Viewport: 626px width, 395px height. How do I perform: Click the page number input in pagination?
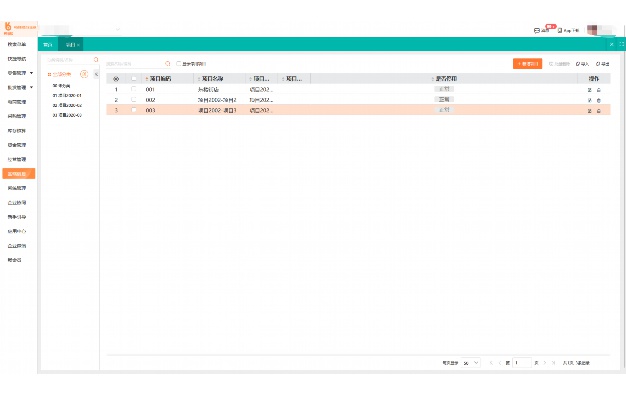(x=522, y=363)
